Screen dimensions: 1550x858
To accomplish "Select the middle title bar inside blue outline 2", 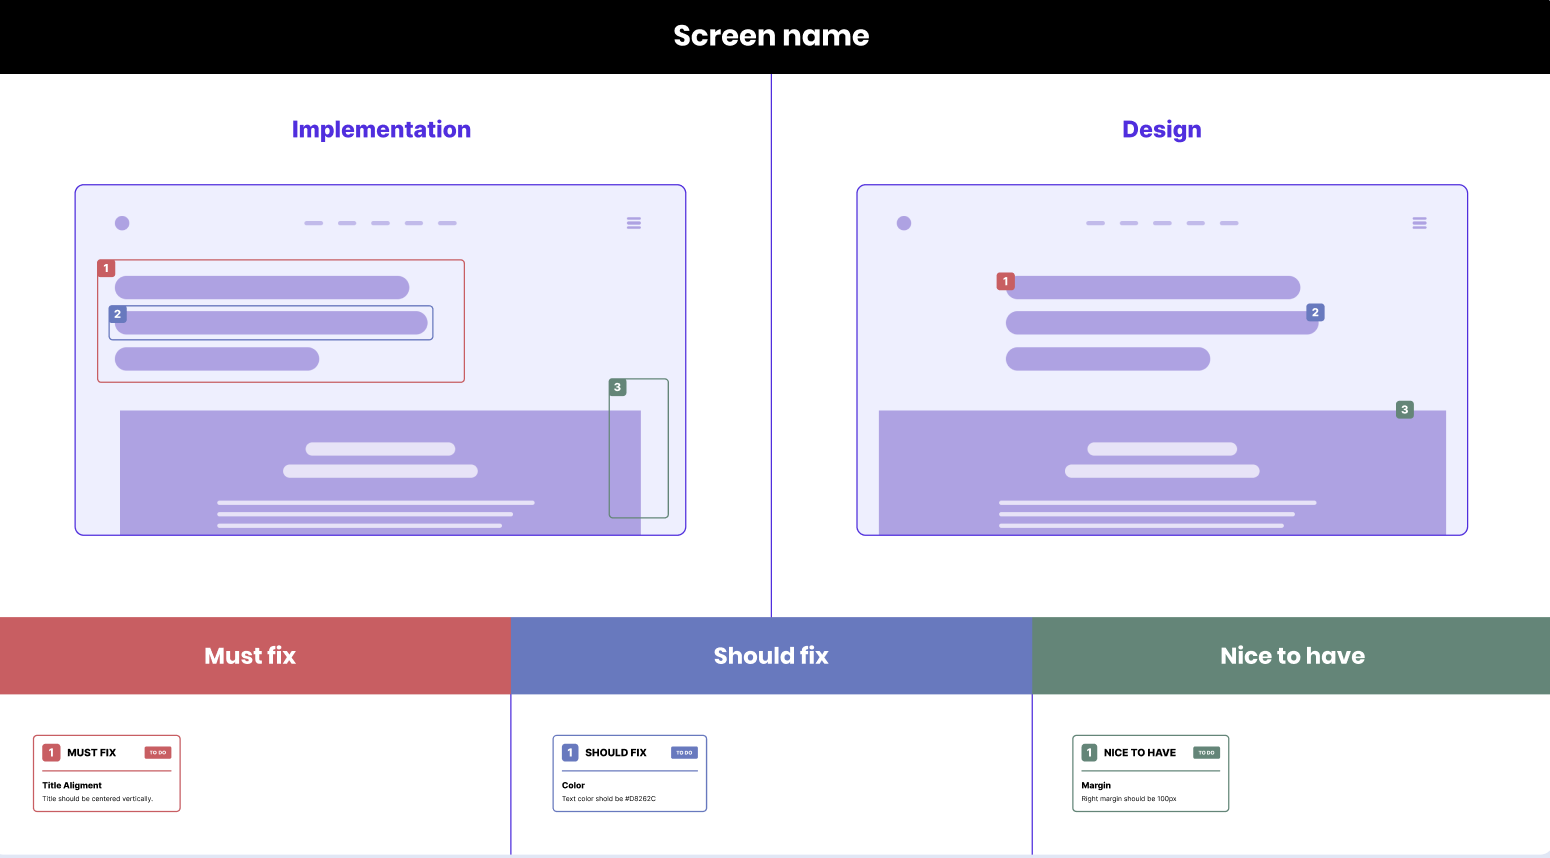I will click(271, 323).
